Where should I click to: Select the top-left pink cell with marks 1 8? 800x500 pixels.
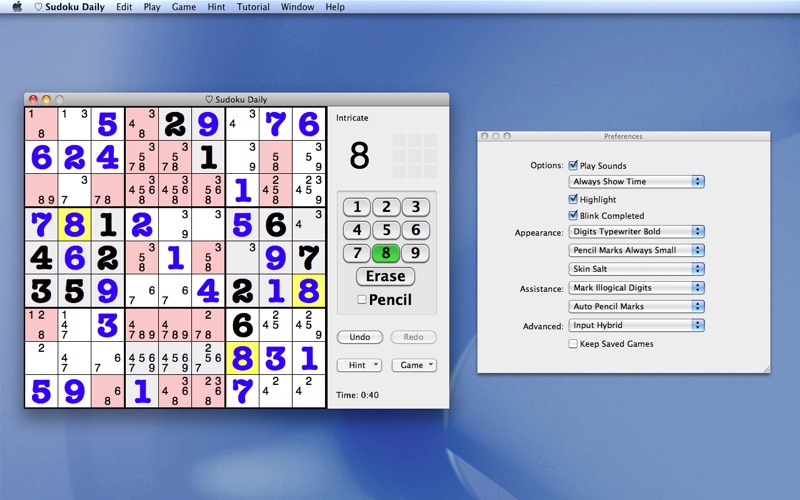(41, 124)
